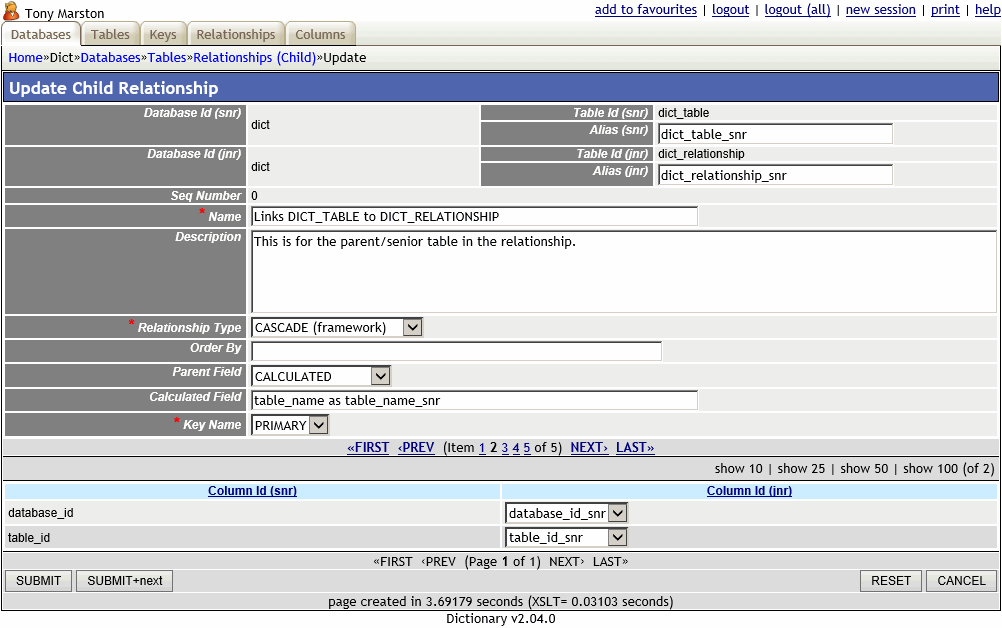
Task: Go to LAST» page of items
Action: point(634,447)
